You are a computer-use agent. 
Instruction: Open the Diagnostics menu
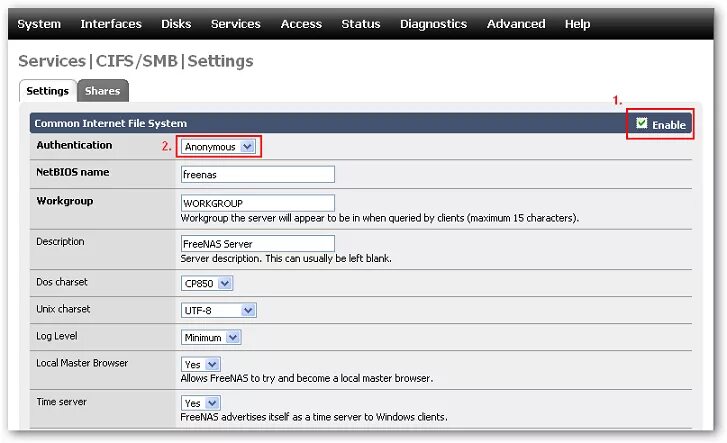[x=434, y=24]
